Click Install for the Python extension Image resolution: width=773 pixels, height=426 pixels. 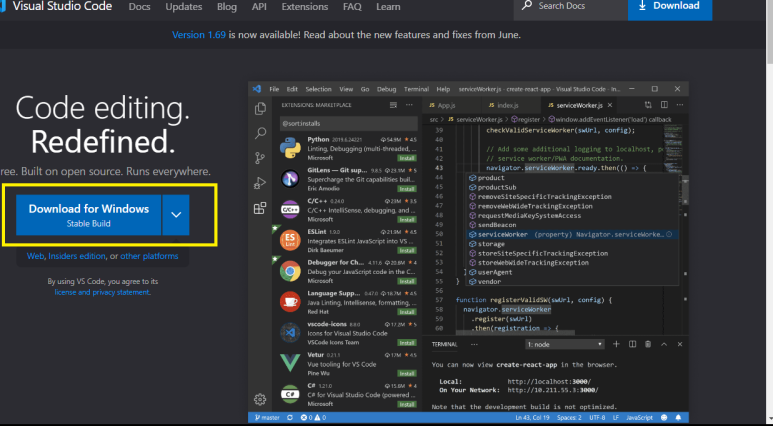407,158
